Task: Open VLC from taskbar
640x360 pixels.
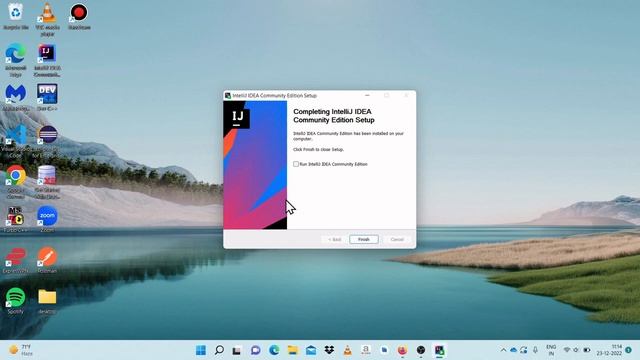Action: [347, 350]
